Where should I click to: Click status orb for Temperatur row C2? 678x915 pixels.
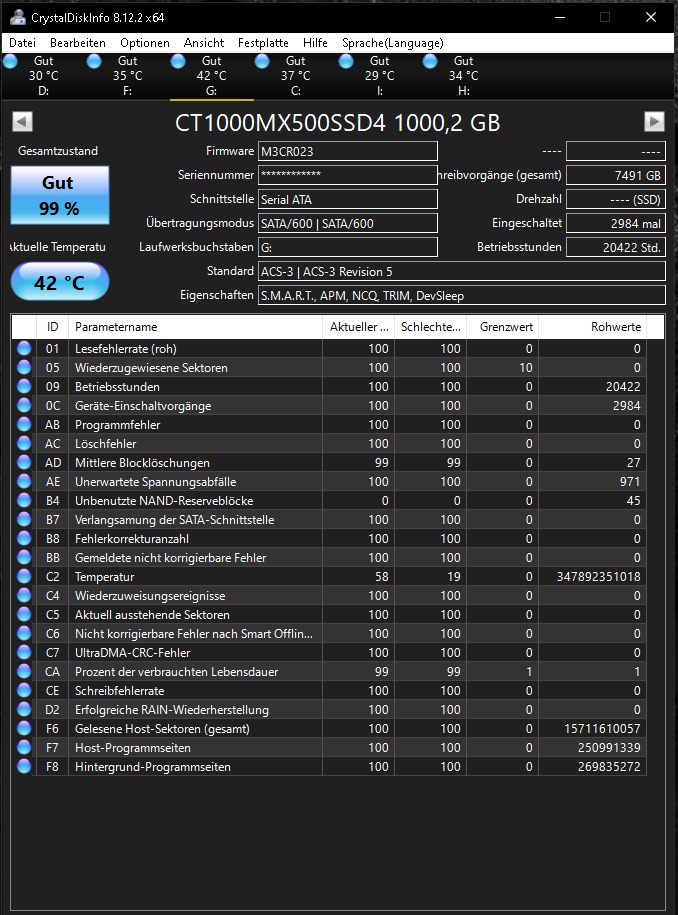(x=24, y=577)
